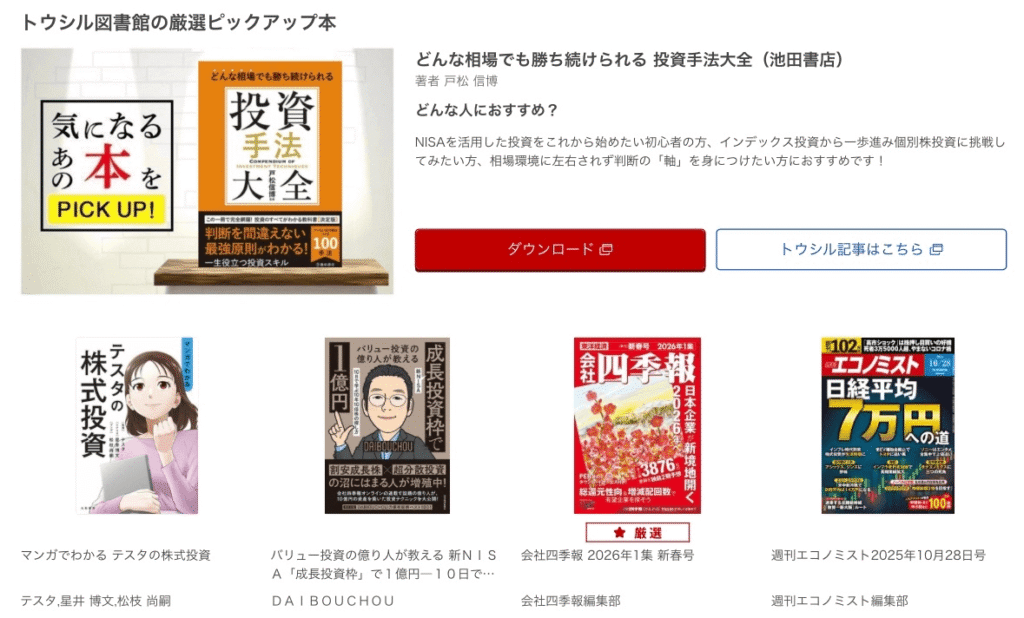
Task: Click the red ダウンロード button
Action: point(560,250)
